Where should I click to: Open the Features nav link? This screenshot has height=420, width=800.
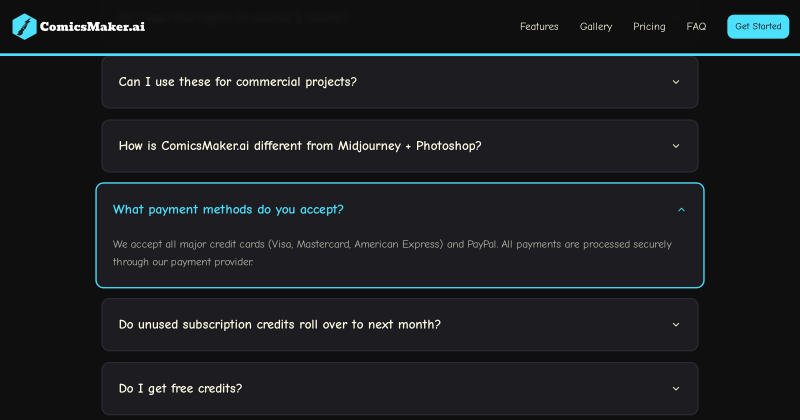tap(539, 27)
